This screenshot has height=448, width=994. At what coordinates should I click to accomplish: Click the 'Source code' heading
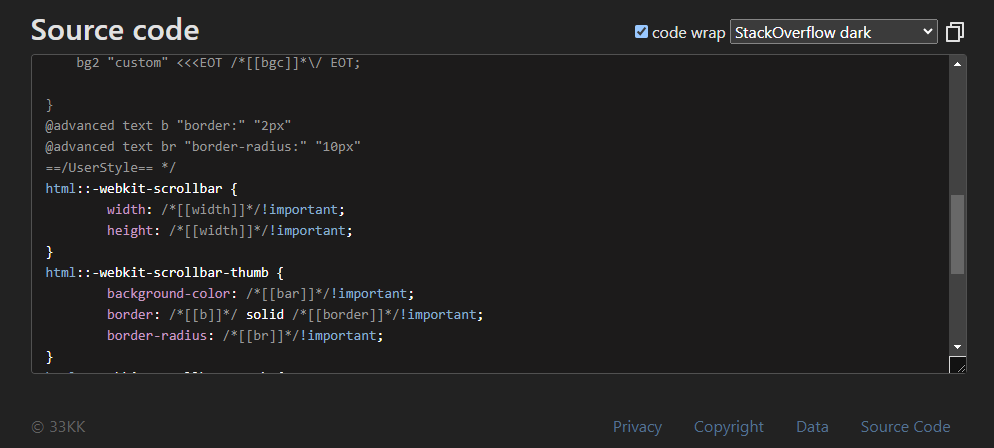pos(115,30)
